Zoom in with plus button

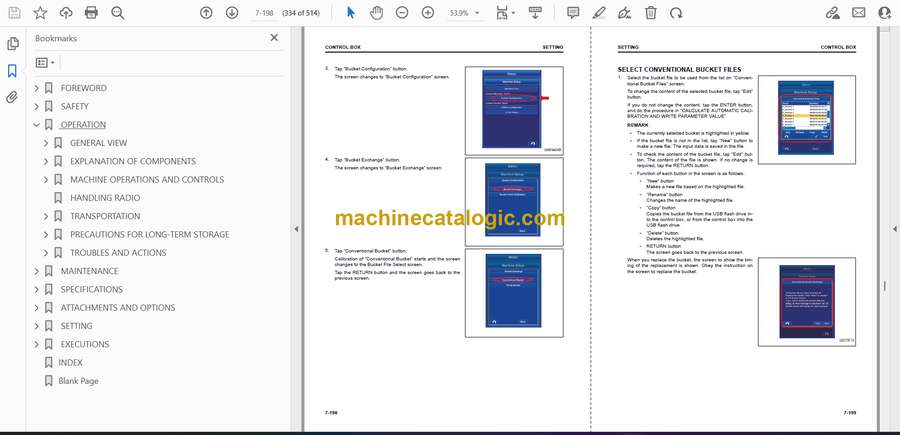[x=428, y=13]
